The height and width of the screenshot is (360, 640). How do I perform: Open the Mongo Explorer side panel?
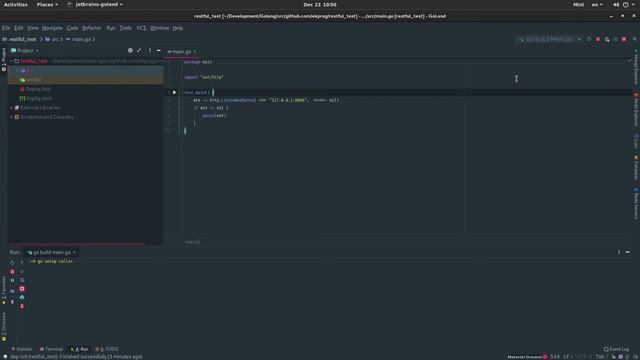tap(636, 67)
